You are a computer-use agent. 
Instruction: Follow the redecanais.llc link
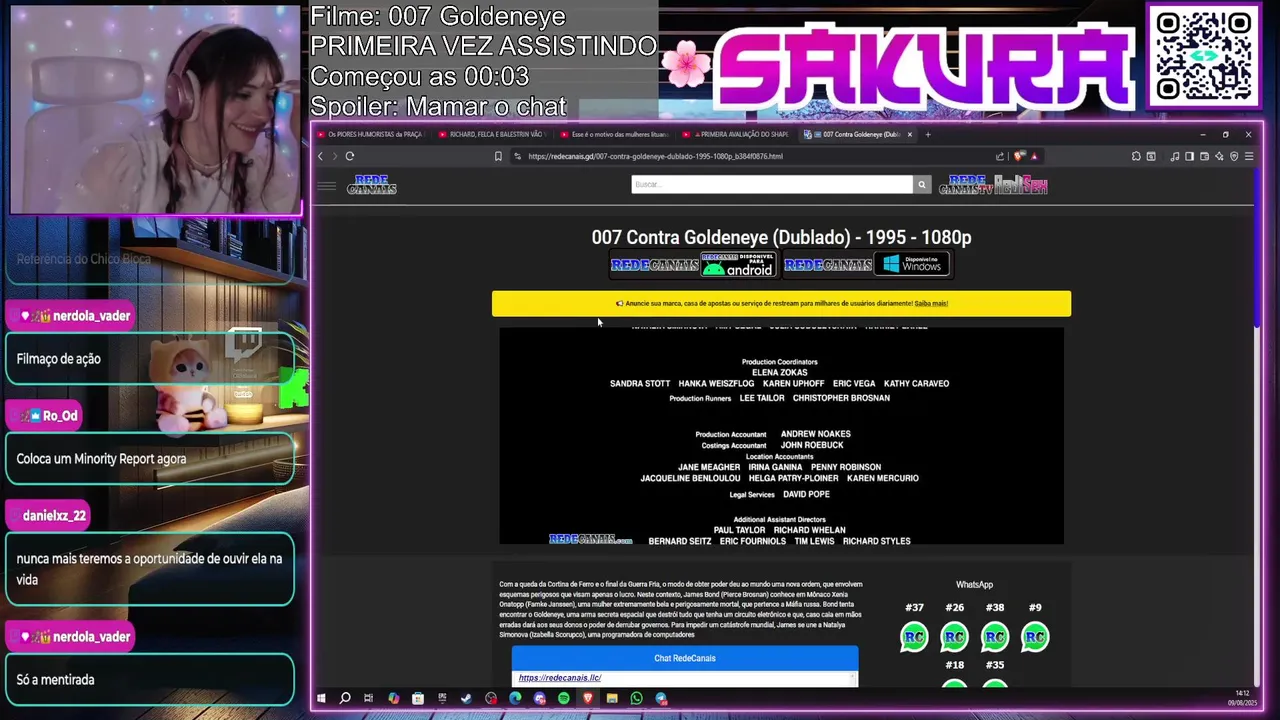pyautogui.click(x=560, y=678)
